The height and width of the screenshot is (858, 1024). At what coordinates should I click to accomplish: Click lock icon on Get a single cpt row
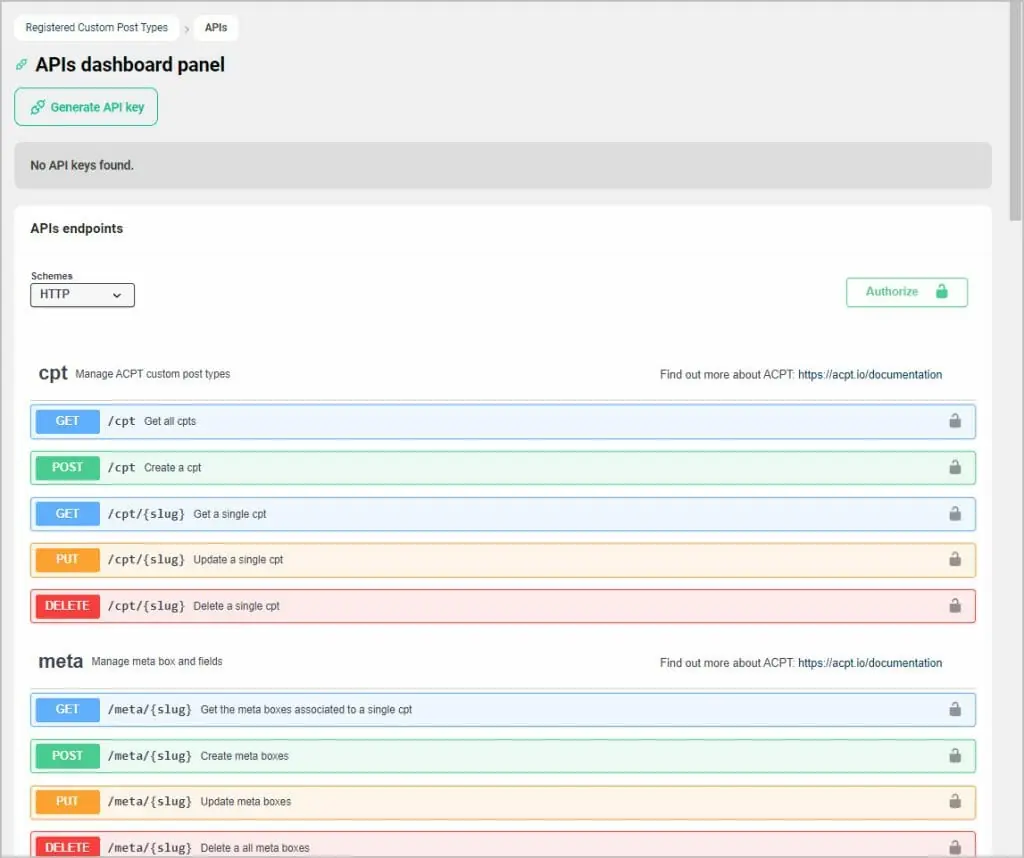tap(955, 513)
